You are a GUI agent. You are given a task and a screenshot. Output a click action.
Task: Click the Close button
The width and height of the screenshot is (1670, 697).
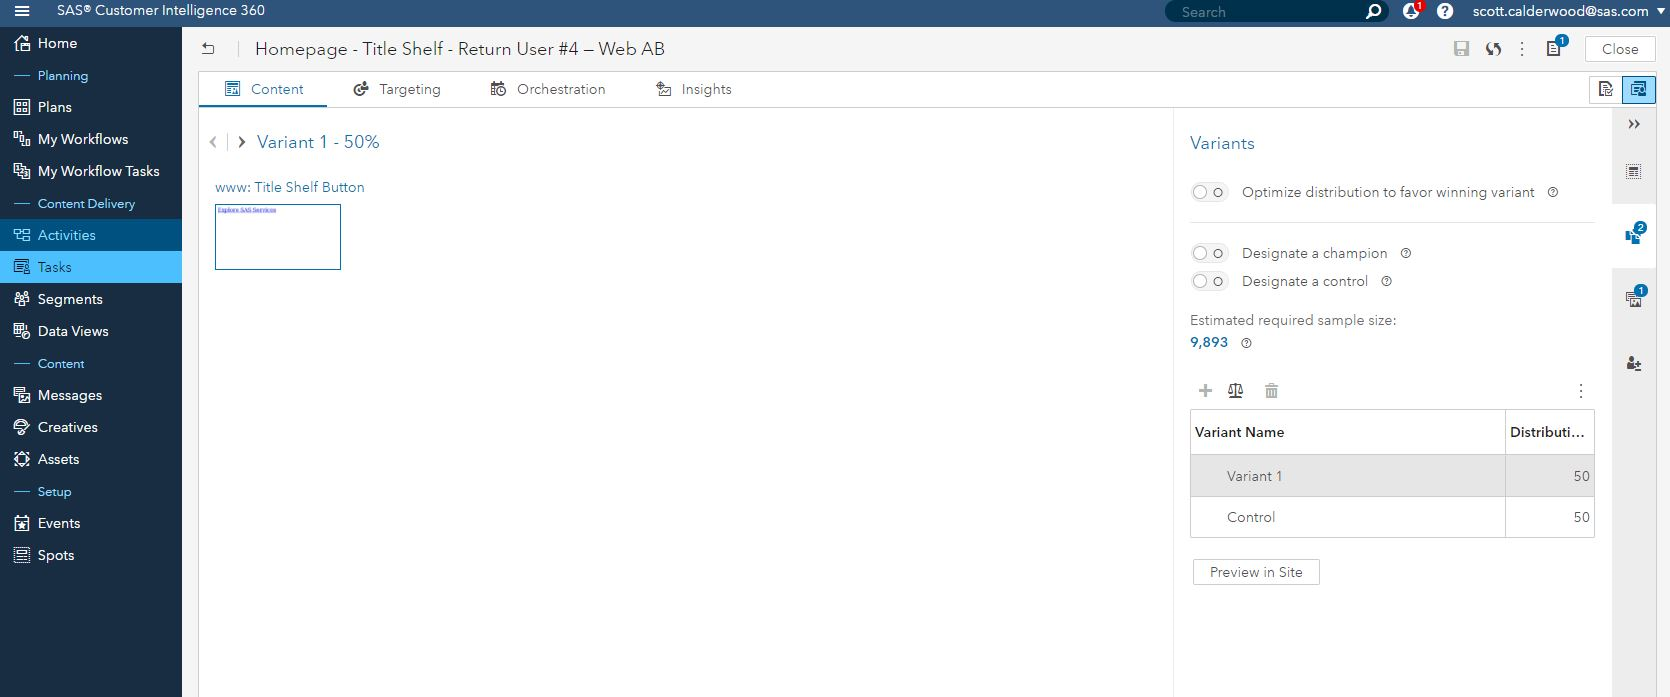1620,49
